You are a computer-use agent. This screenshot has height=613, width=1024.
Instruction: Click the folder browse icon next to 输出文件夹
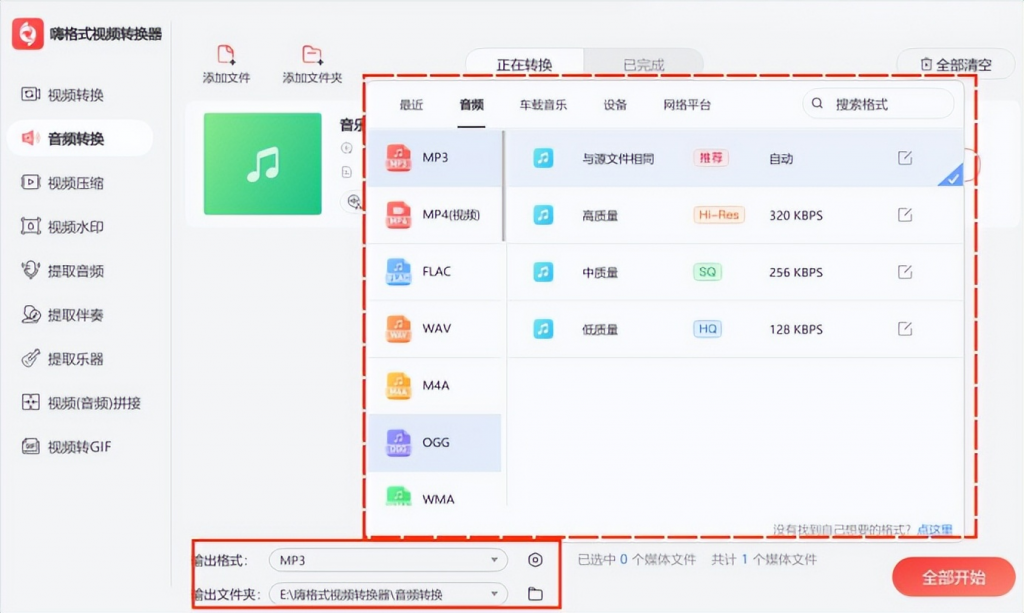(534, 594)
